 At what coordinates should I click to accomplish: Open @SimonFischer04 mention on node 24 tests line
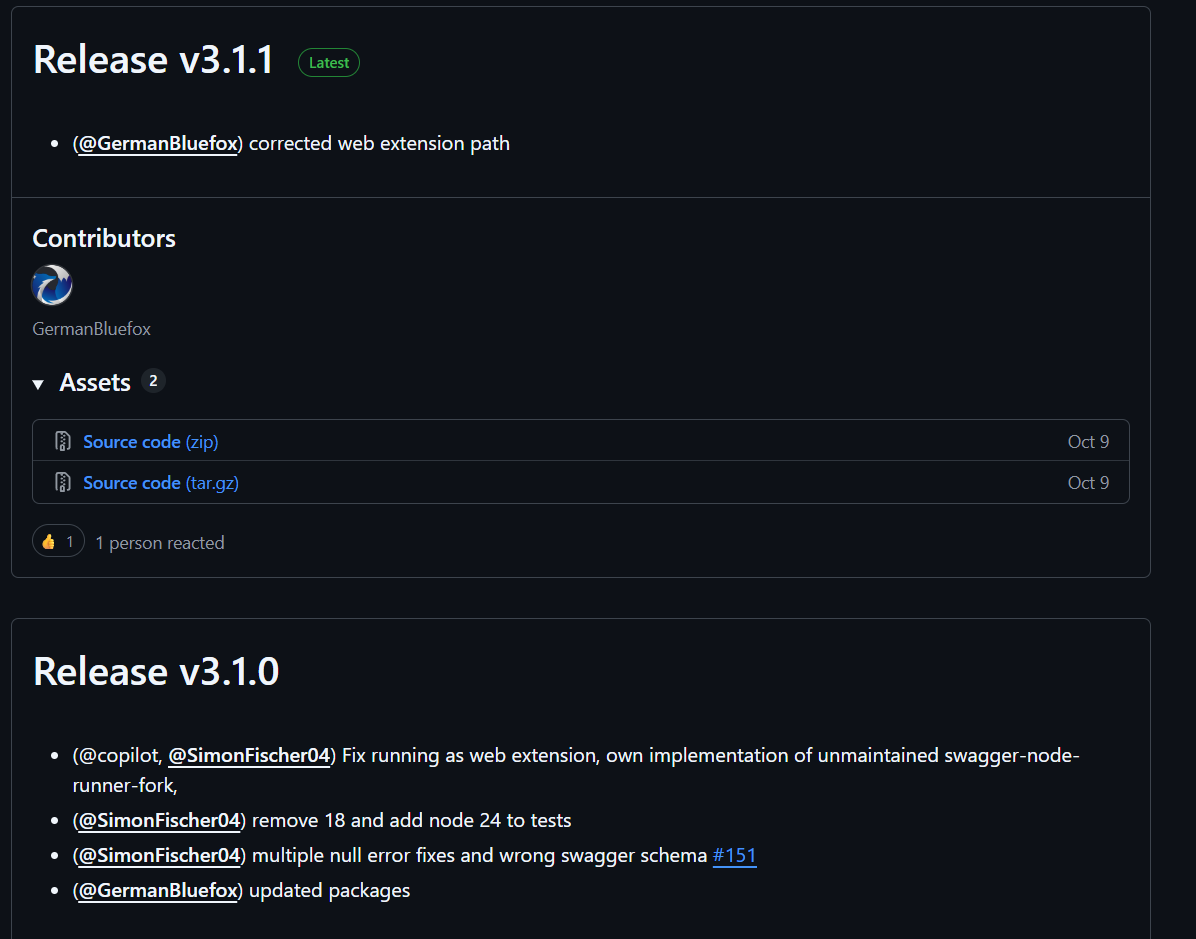coord(159,820)
